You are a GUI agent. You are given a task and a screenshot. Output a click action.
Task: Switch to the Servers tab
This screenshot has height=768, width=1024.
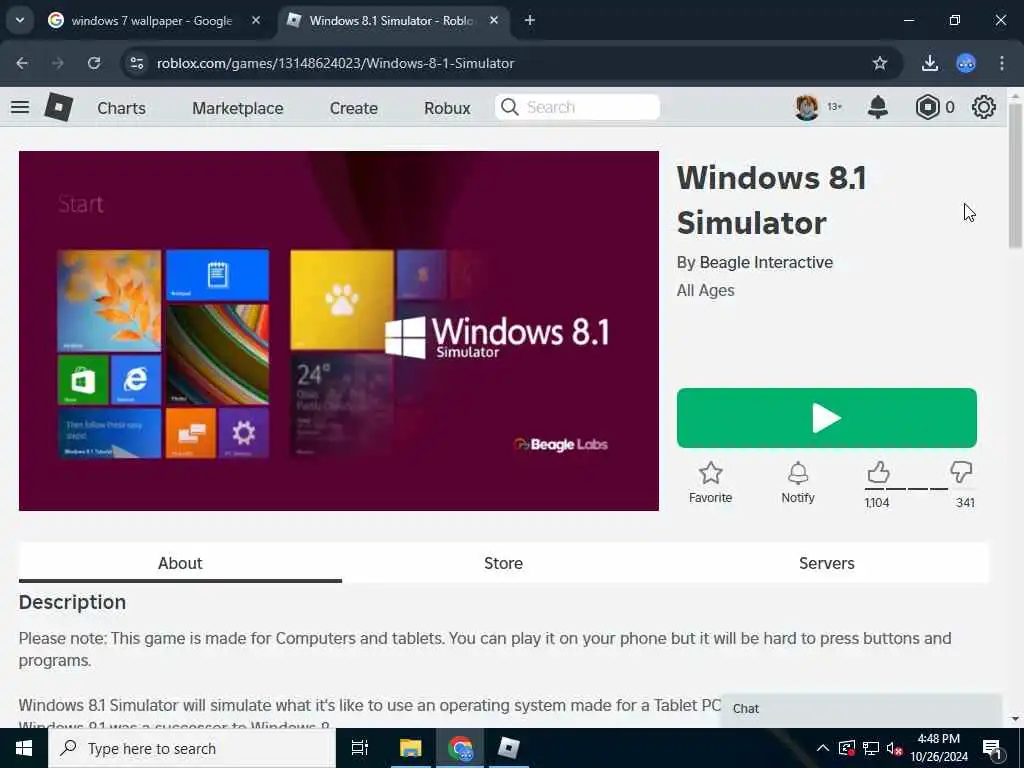pyautogui.click(x=827, y=563)
